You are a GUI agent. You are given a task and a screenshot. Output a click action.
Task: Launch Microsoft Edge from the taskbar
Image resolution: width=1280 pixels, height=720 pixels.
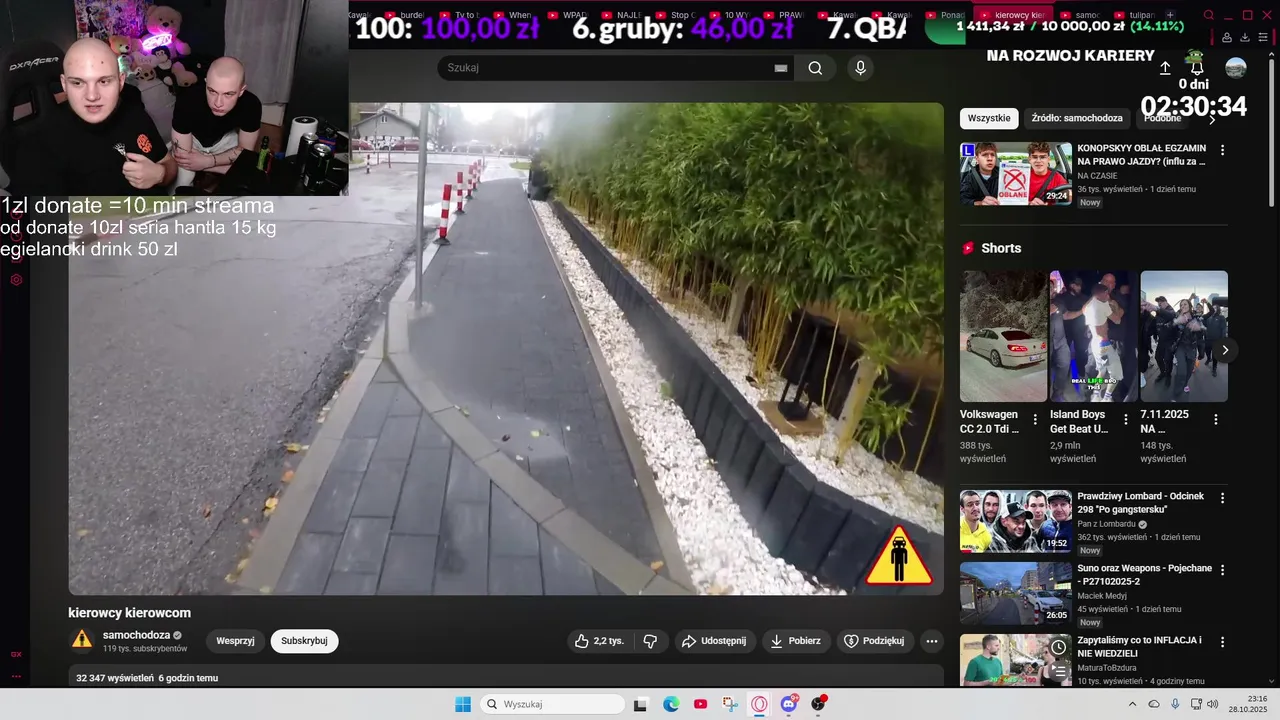(671, 704)
